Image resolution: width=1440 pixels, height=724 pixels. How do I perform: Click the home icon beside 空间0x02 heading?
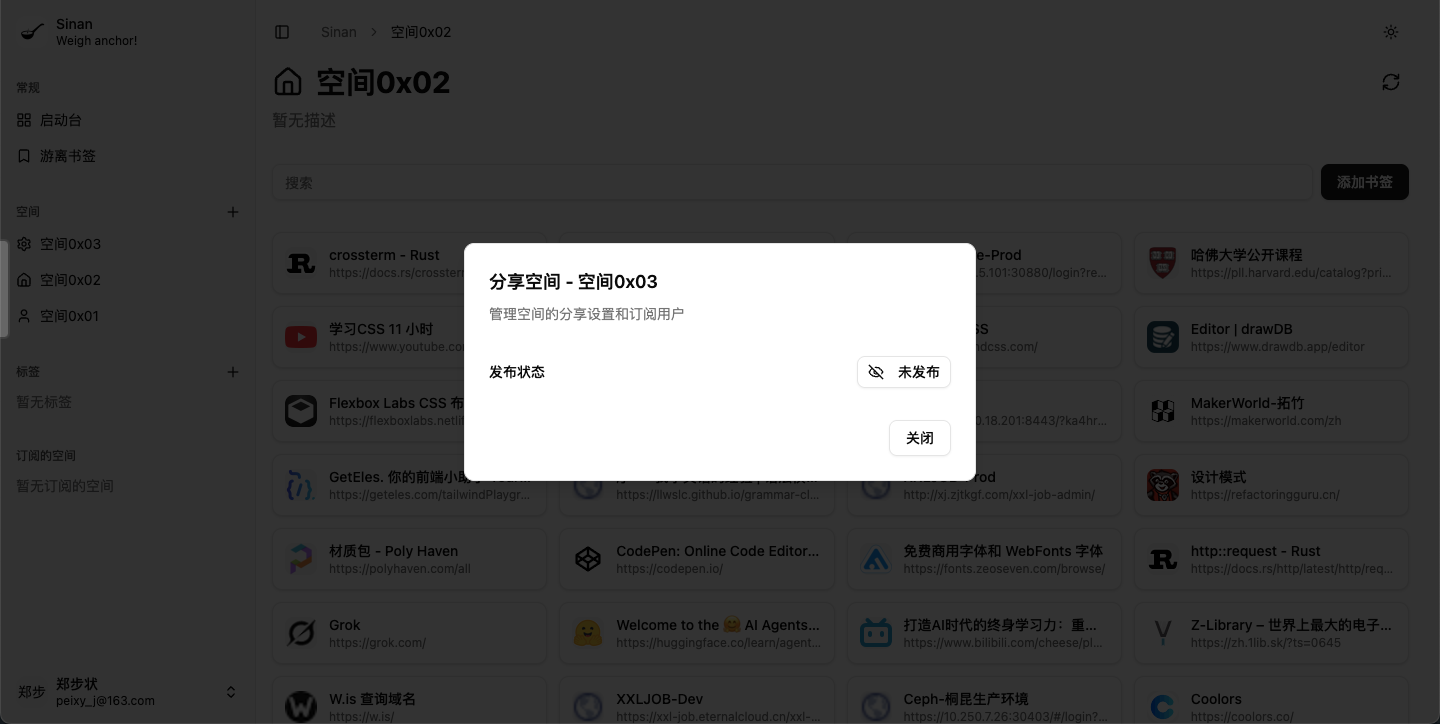[x=288, y=81]
